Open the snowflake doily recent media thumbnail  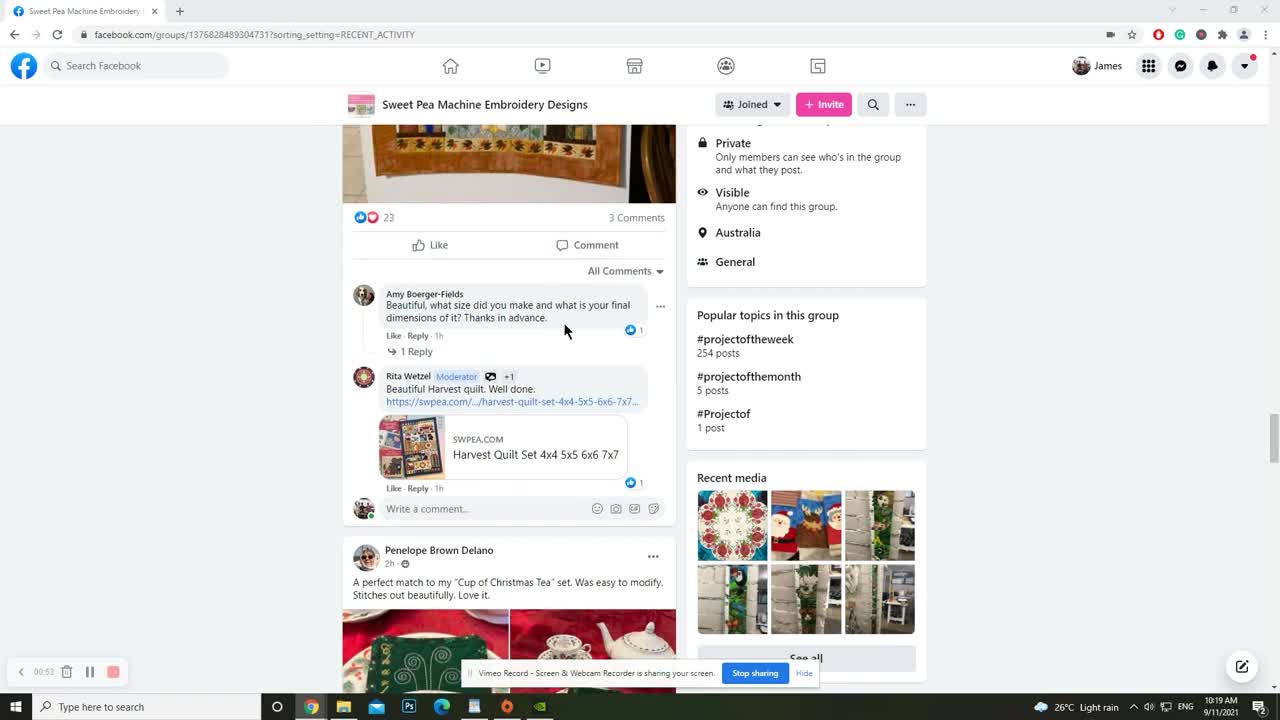point(732,525)
